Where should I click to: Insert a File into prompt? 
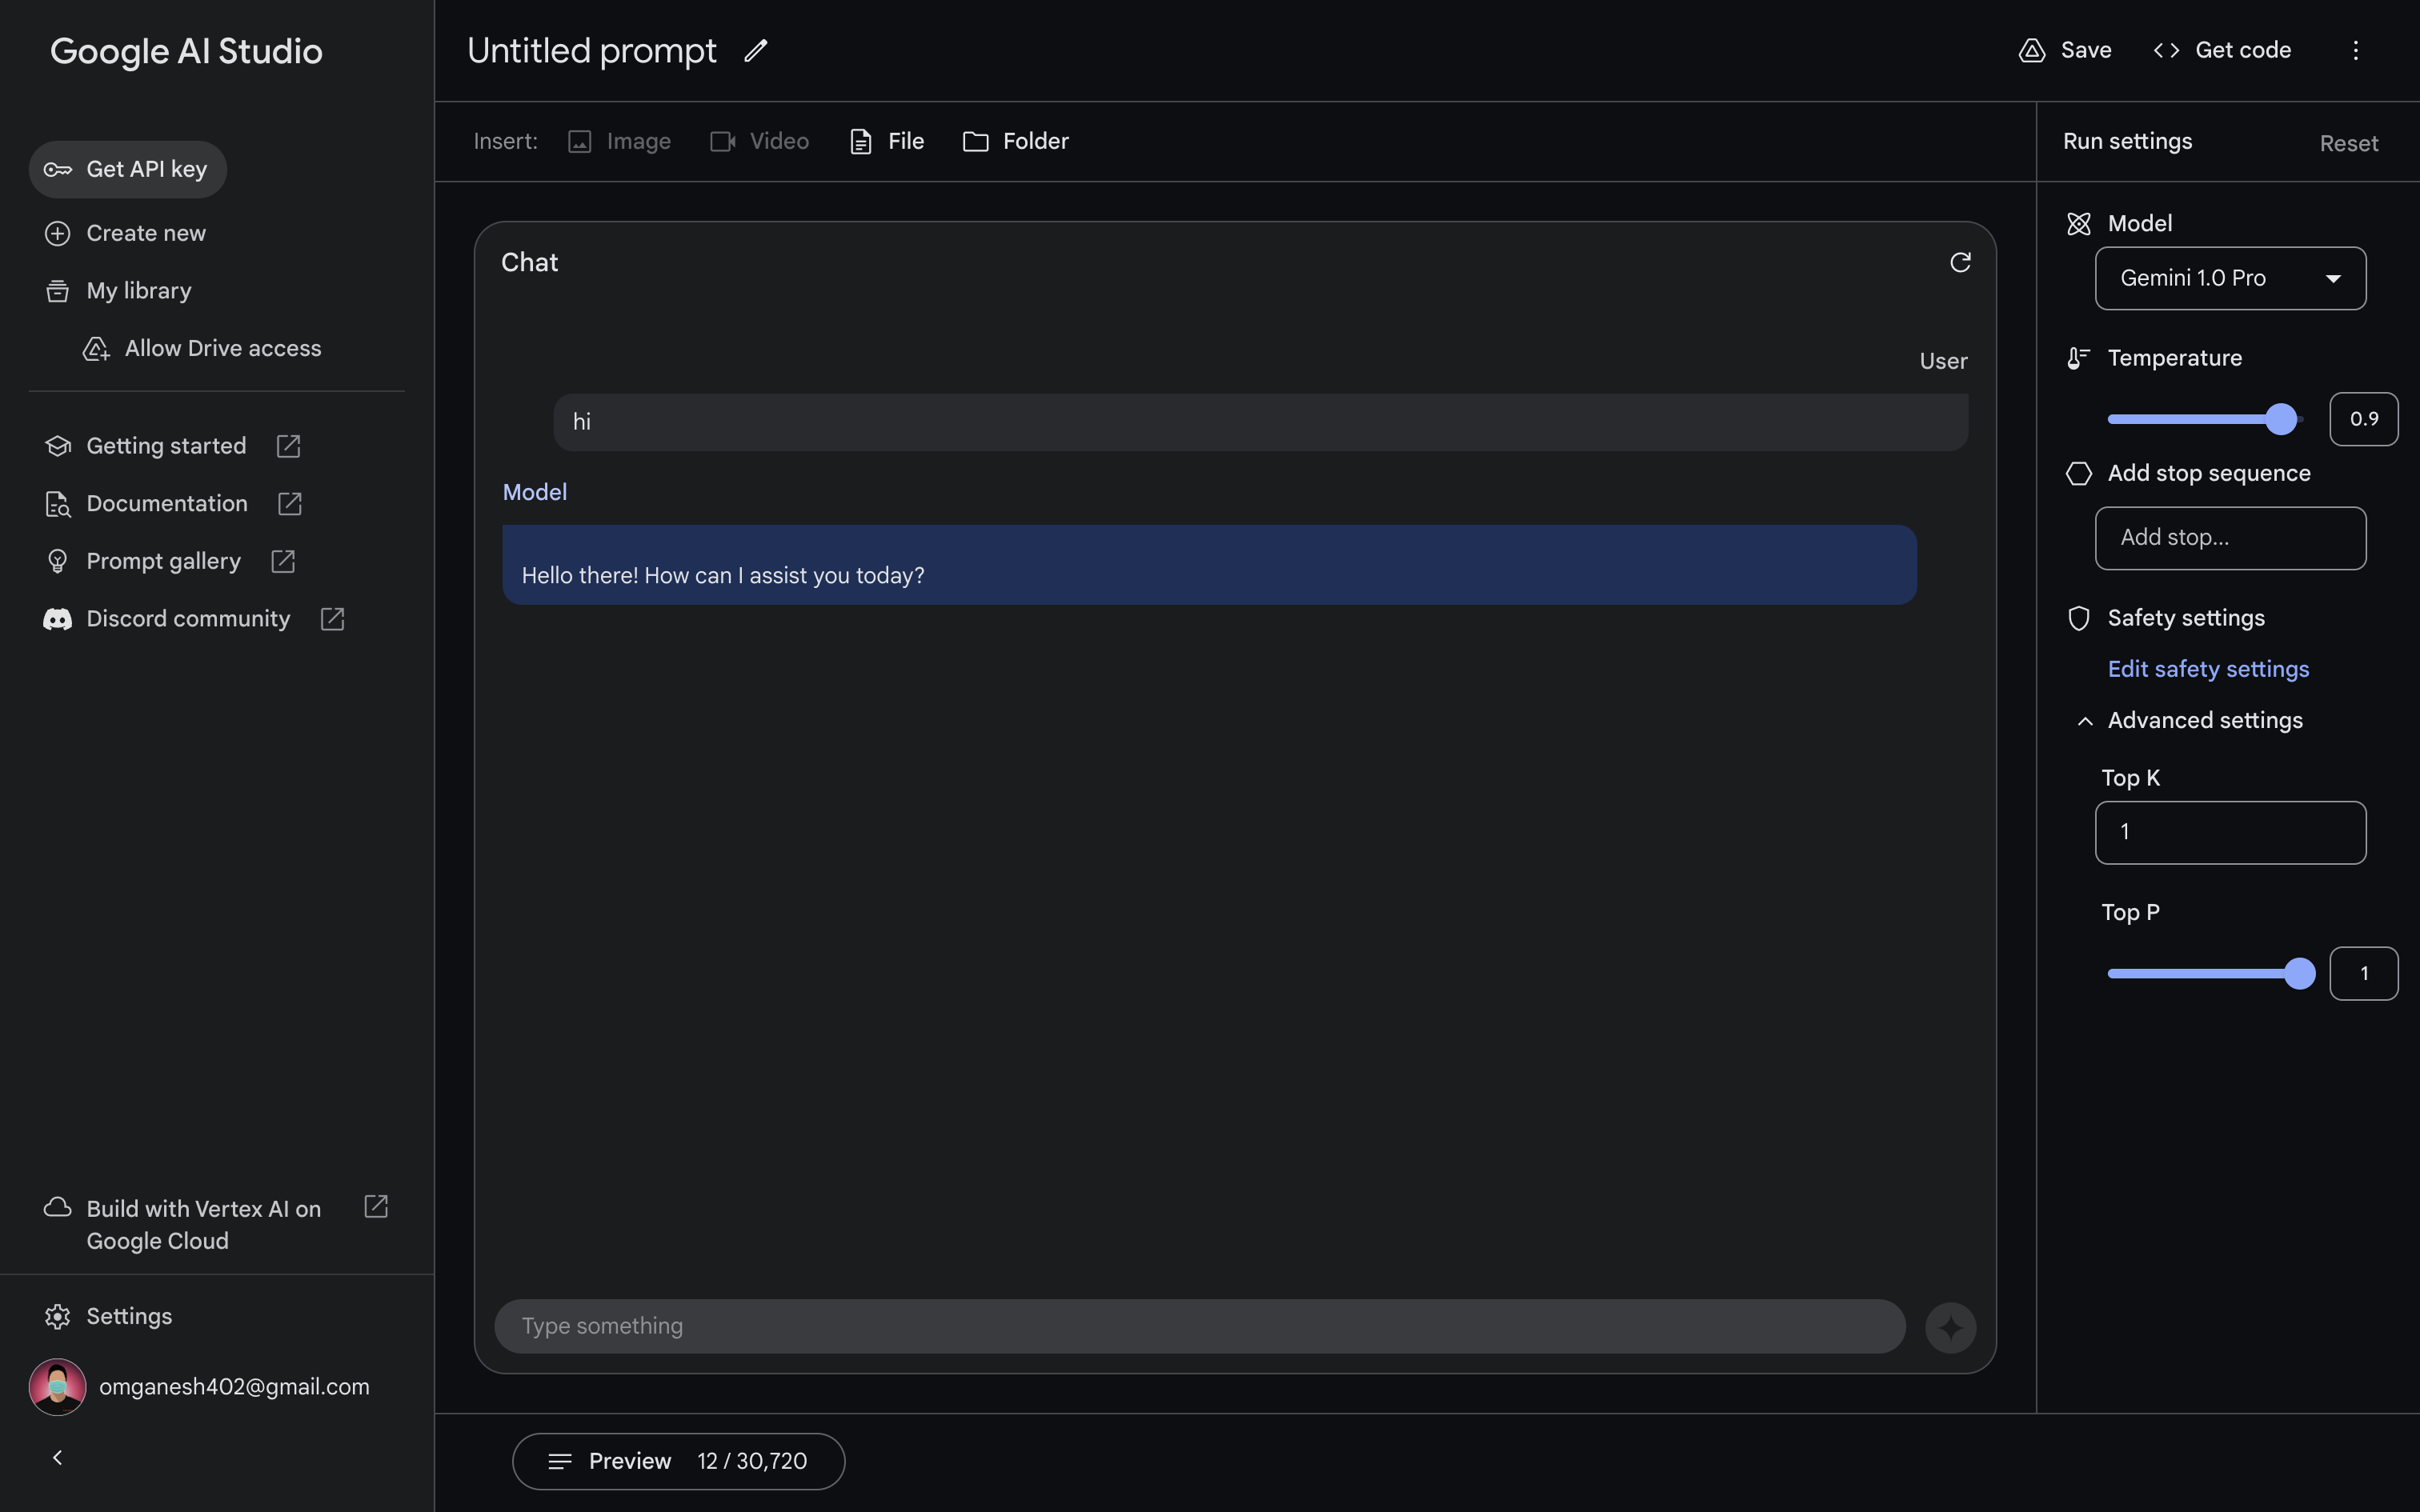pyautogui.click(x=886, y=141)
